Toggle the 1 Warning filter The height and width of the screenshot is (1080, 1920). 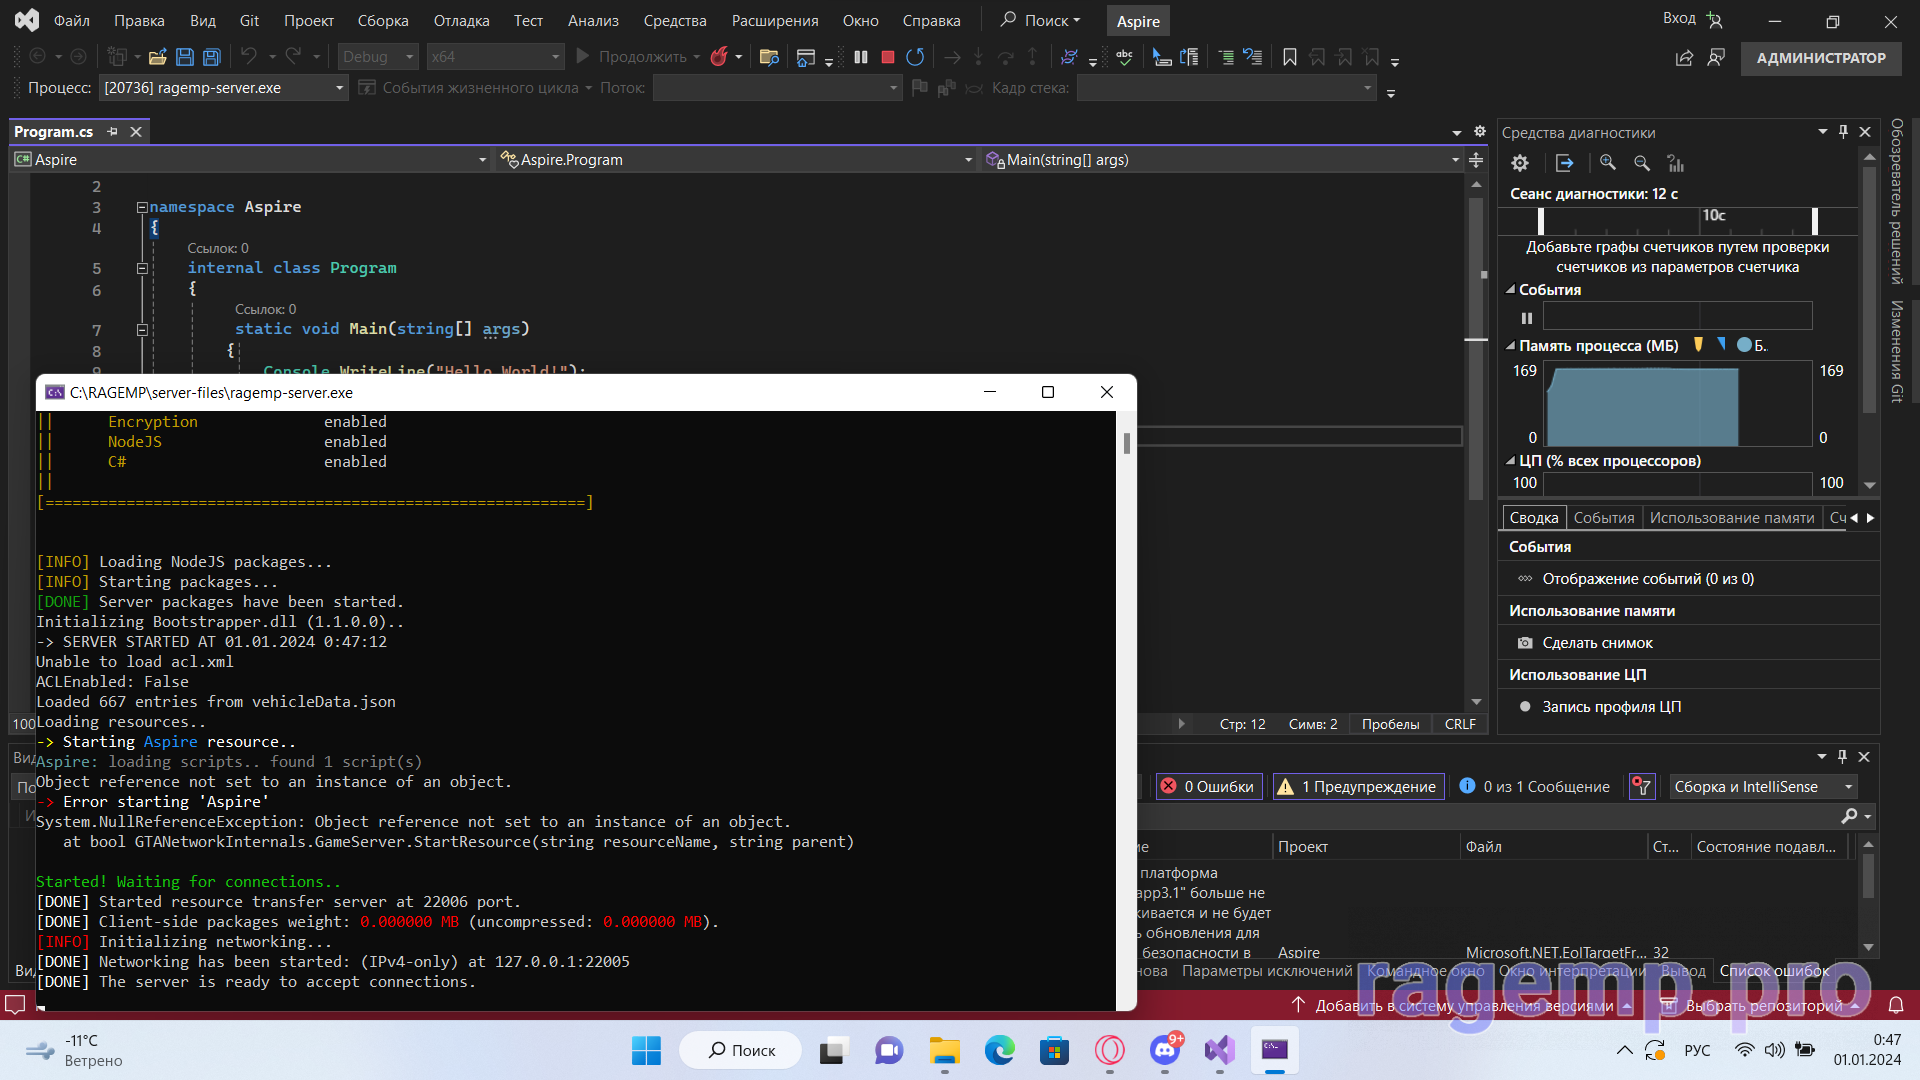[1358, 787]
